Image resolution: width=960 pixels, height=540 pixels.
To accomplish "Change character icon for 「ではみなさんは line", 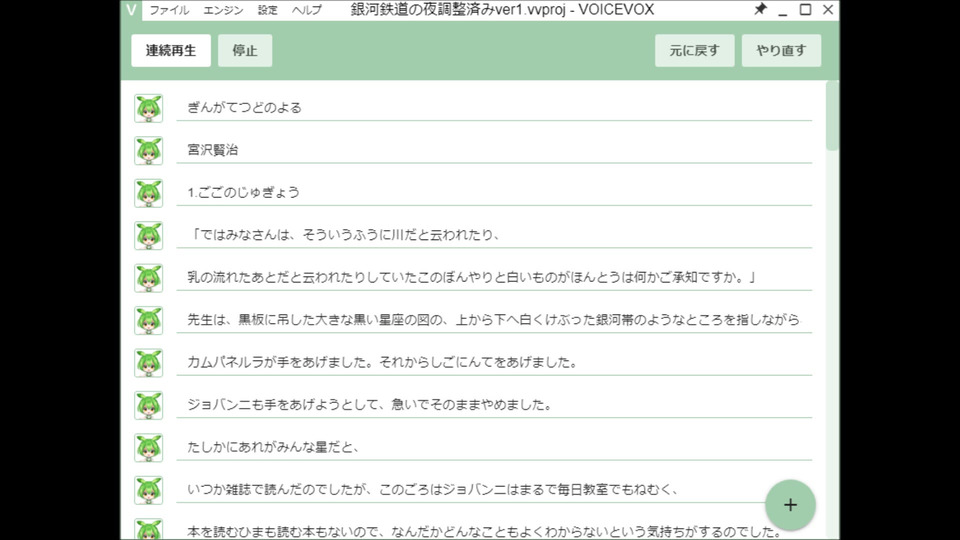I will click(x=149, y=236).
